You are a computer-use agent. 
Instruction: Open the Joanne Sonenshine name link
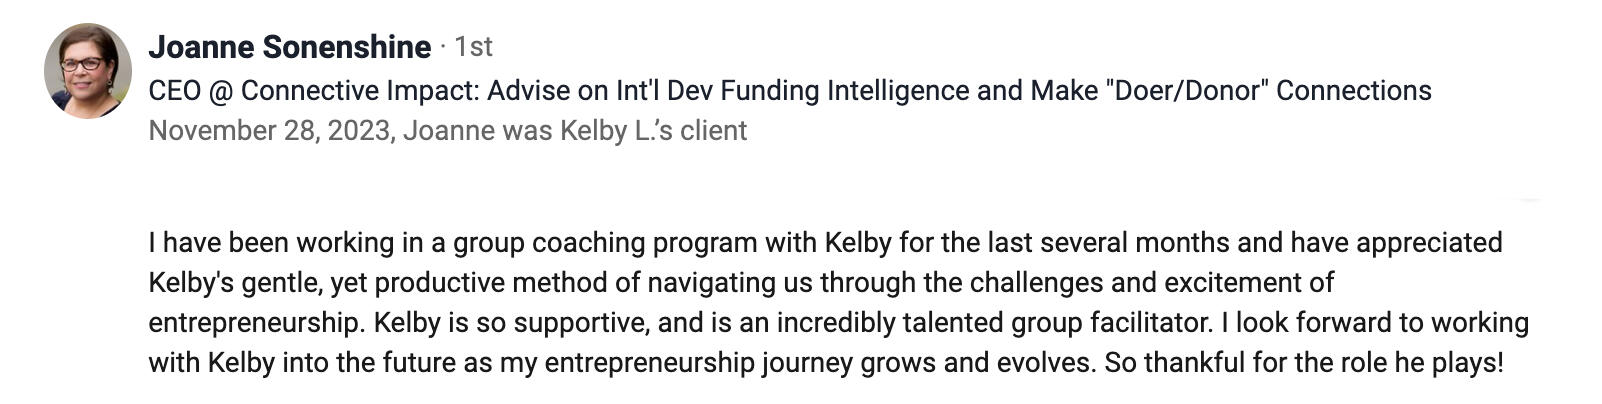[x=289, y=47]
